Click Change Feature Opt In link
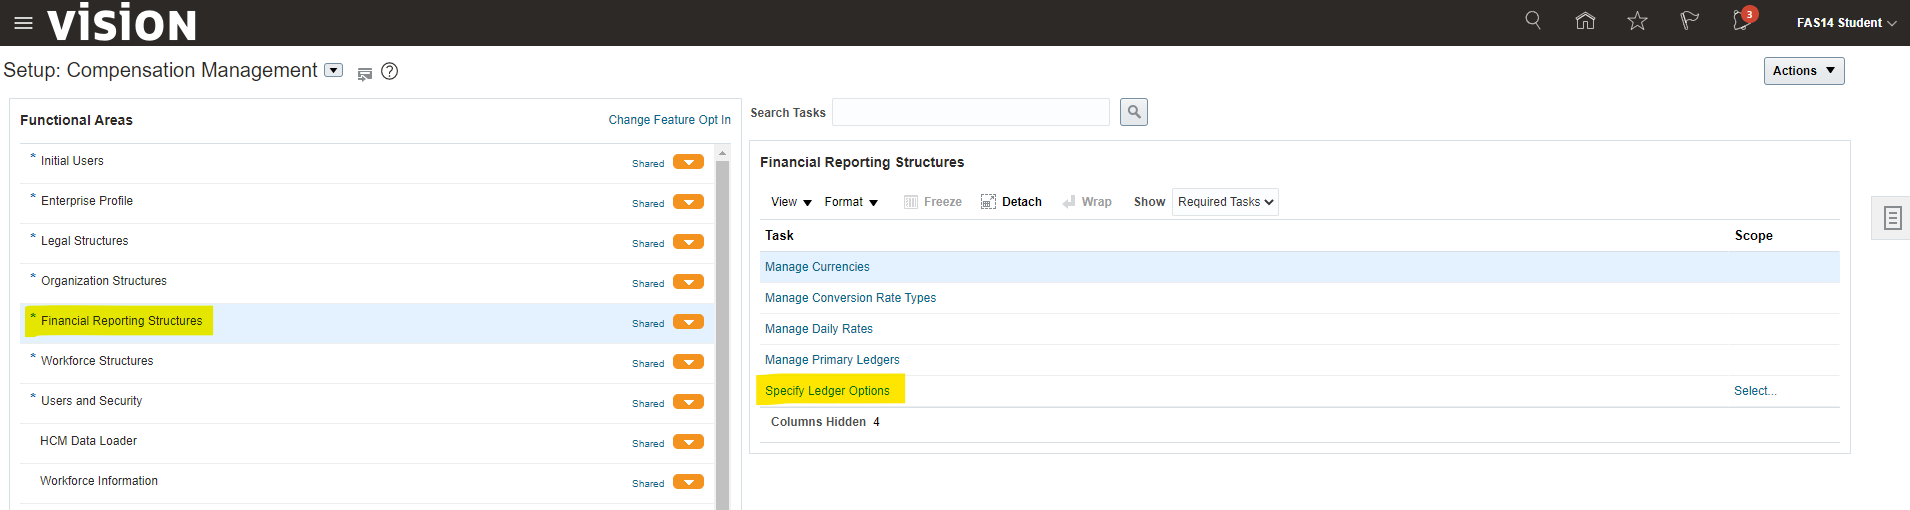Screen dimensions: 1910x510 click(x=669, y=120)
